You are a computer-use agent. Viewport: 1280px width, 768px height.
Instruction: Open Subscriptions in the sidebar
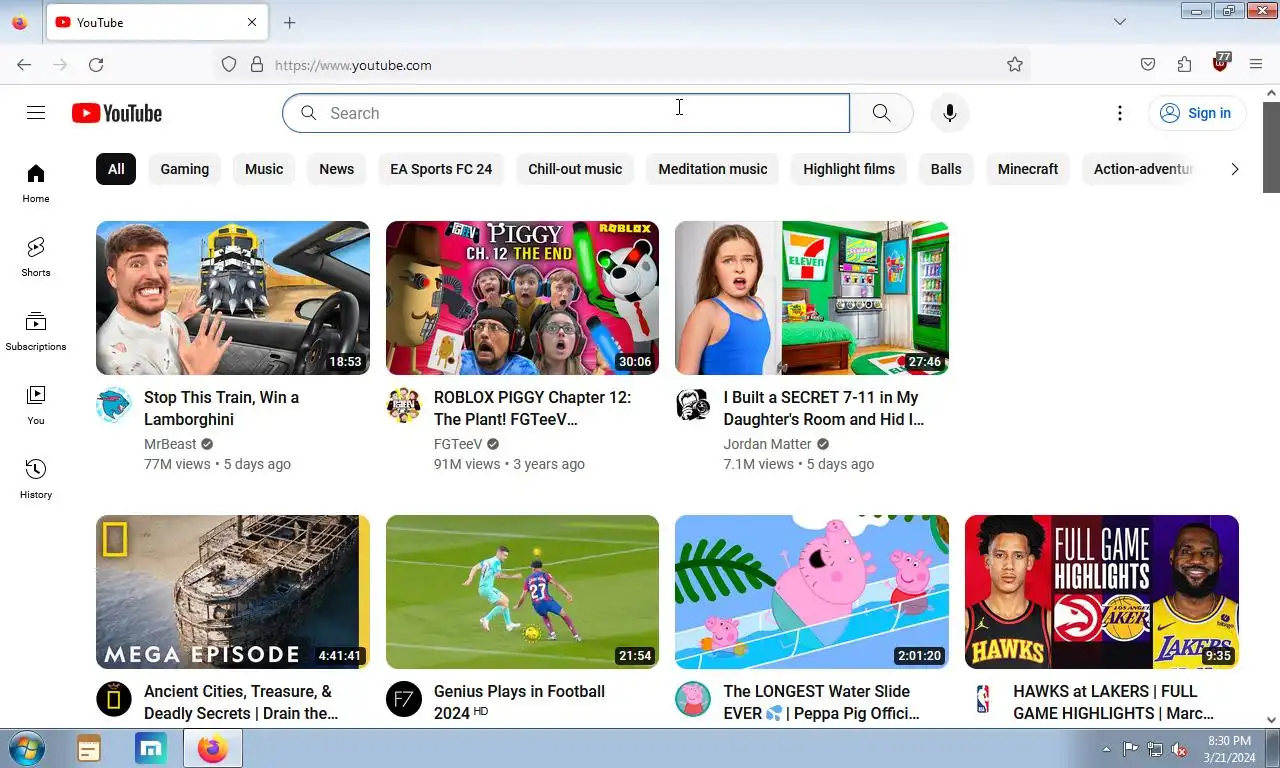point(36,331)
